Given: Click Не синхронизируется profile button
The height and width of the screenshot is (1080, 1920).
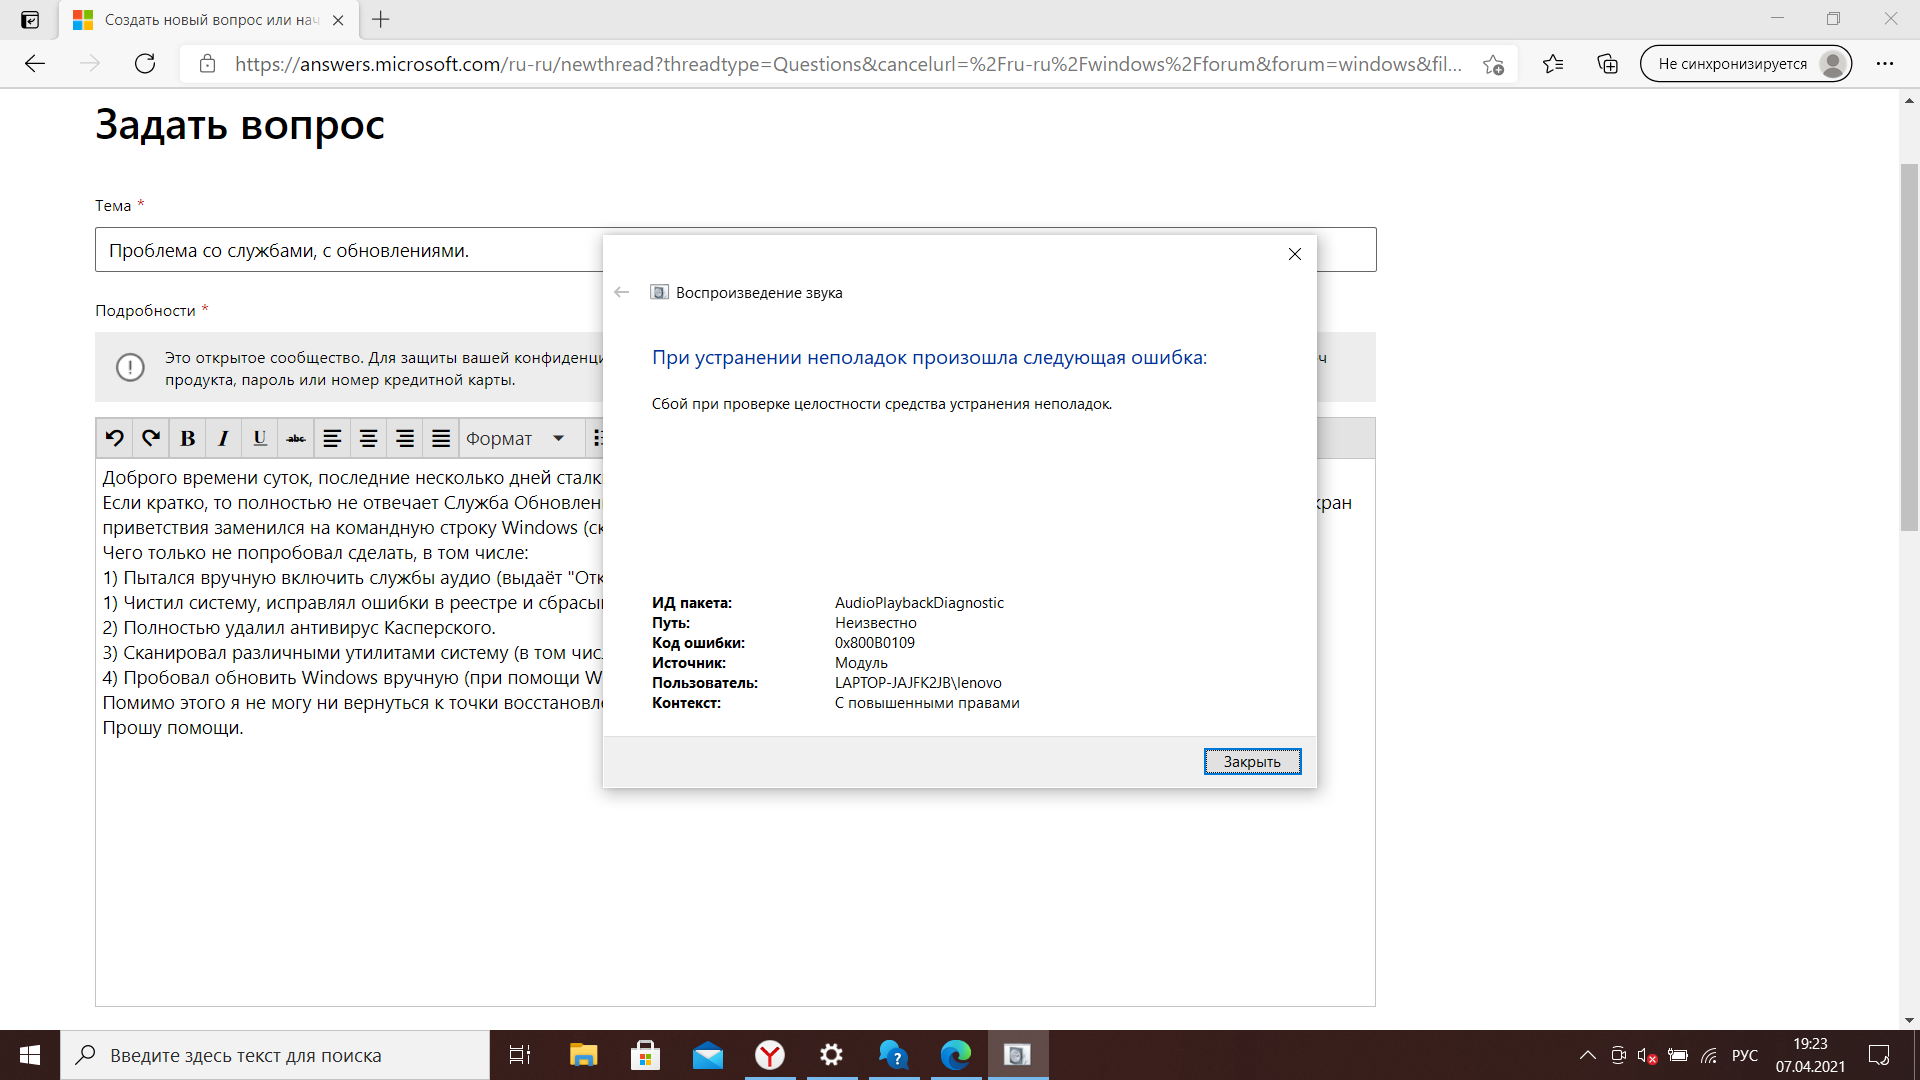Looking at the screenshot, I should pos(1745,64).
